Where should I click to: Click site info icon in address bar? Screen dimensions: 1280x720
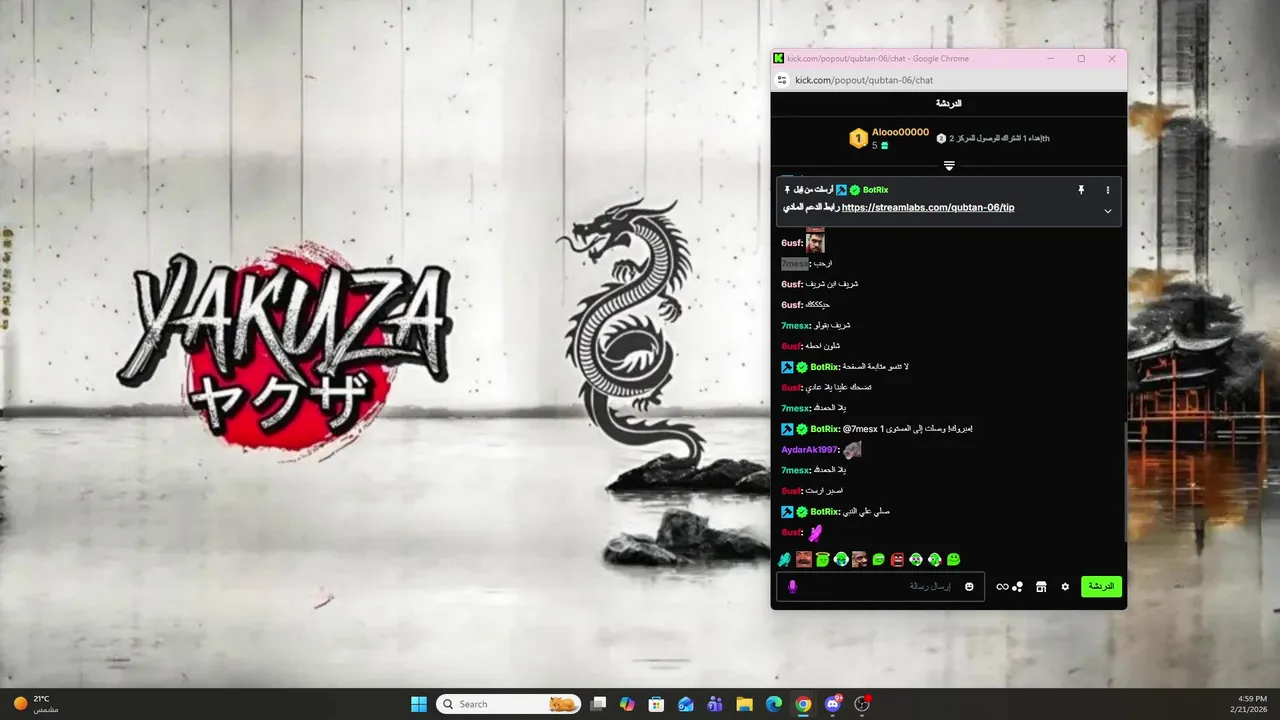(x=782, y=80)
